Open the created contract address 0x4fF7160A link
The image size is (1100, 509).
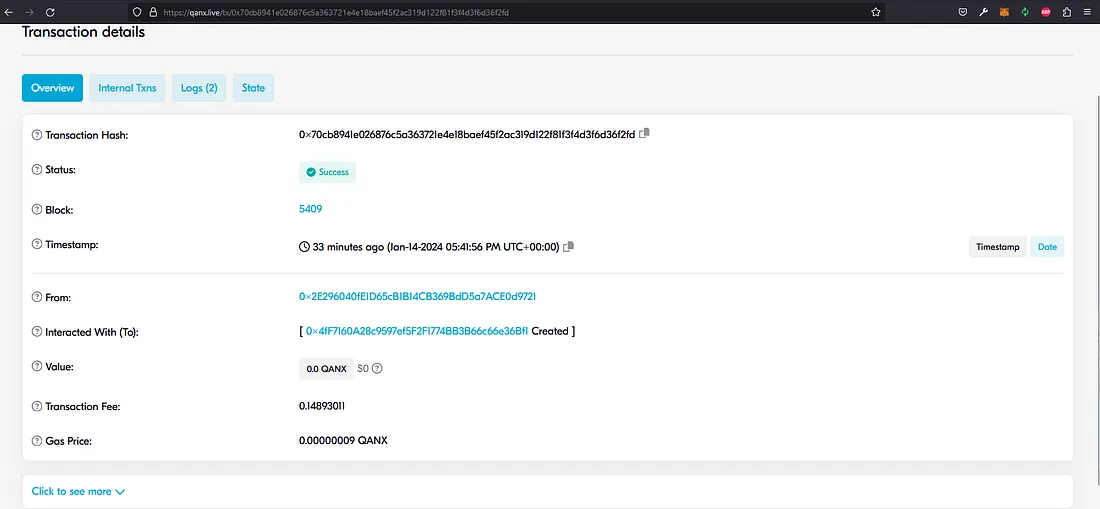[x=416, y=331]
